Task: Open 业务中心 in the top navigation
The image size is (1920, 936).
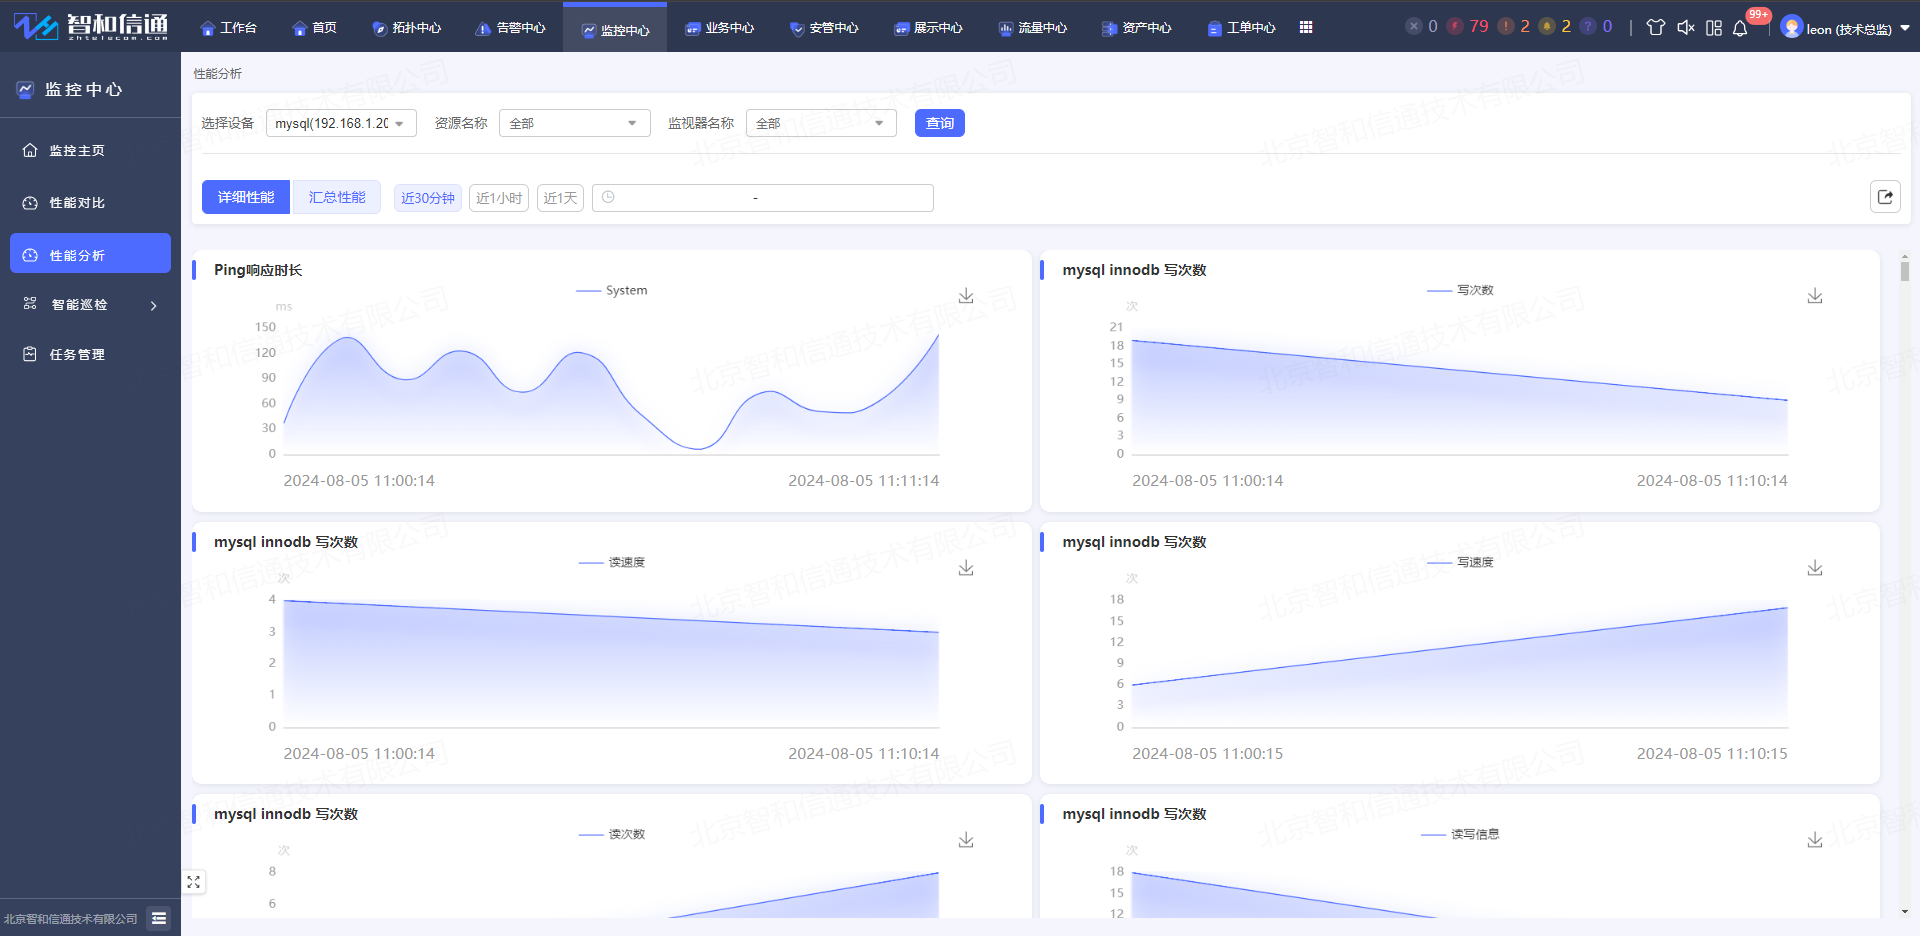Action: coord(719,28)
